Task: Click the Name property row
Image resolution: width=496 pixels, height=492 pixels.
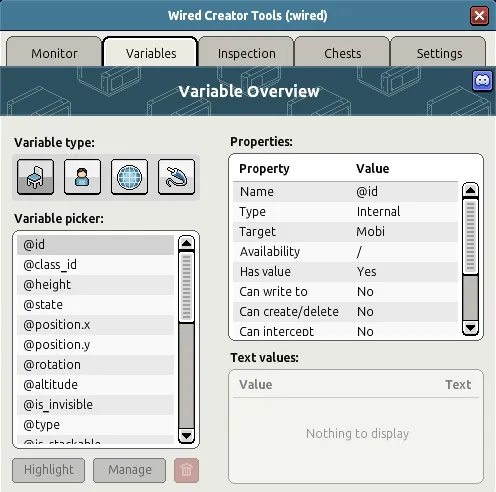Action: click(345, 192)
